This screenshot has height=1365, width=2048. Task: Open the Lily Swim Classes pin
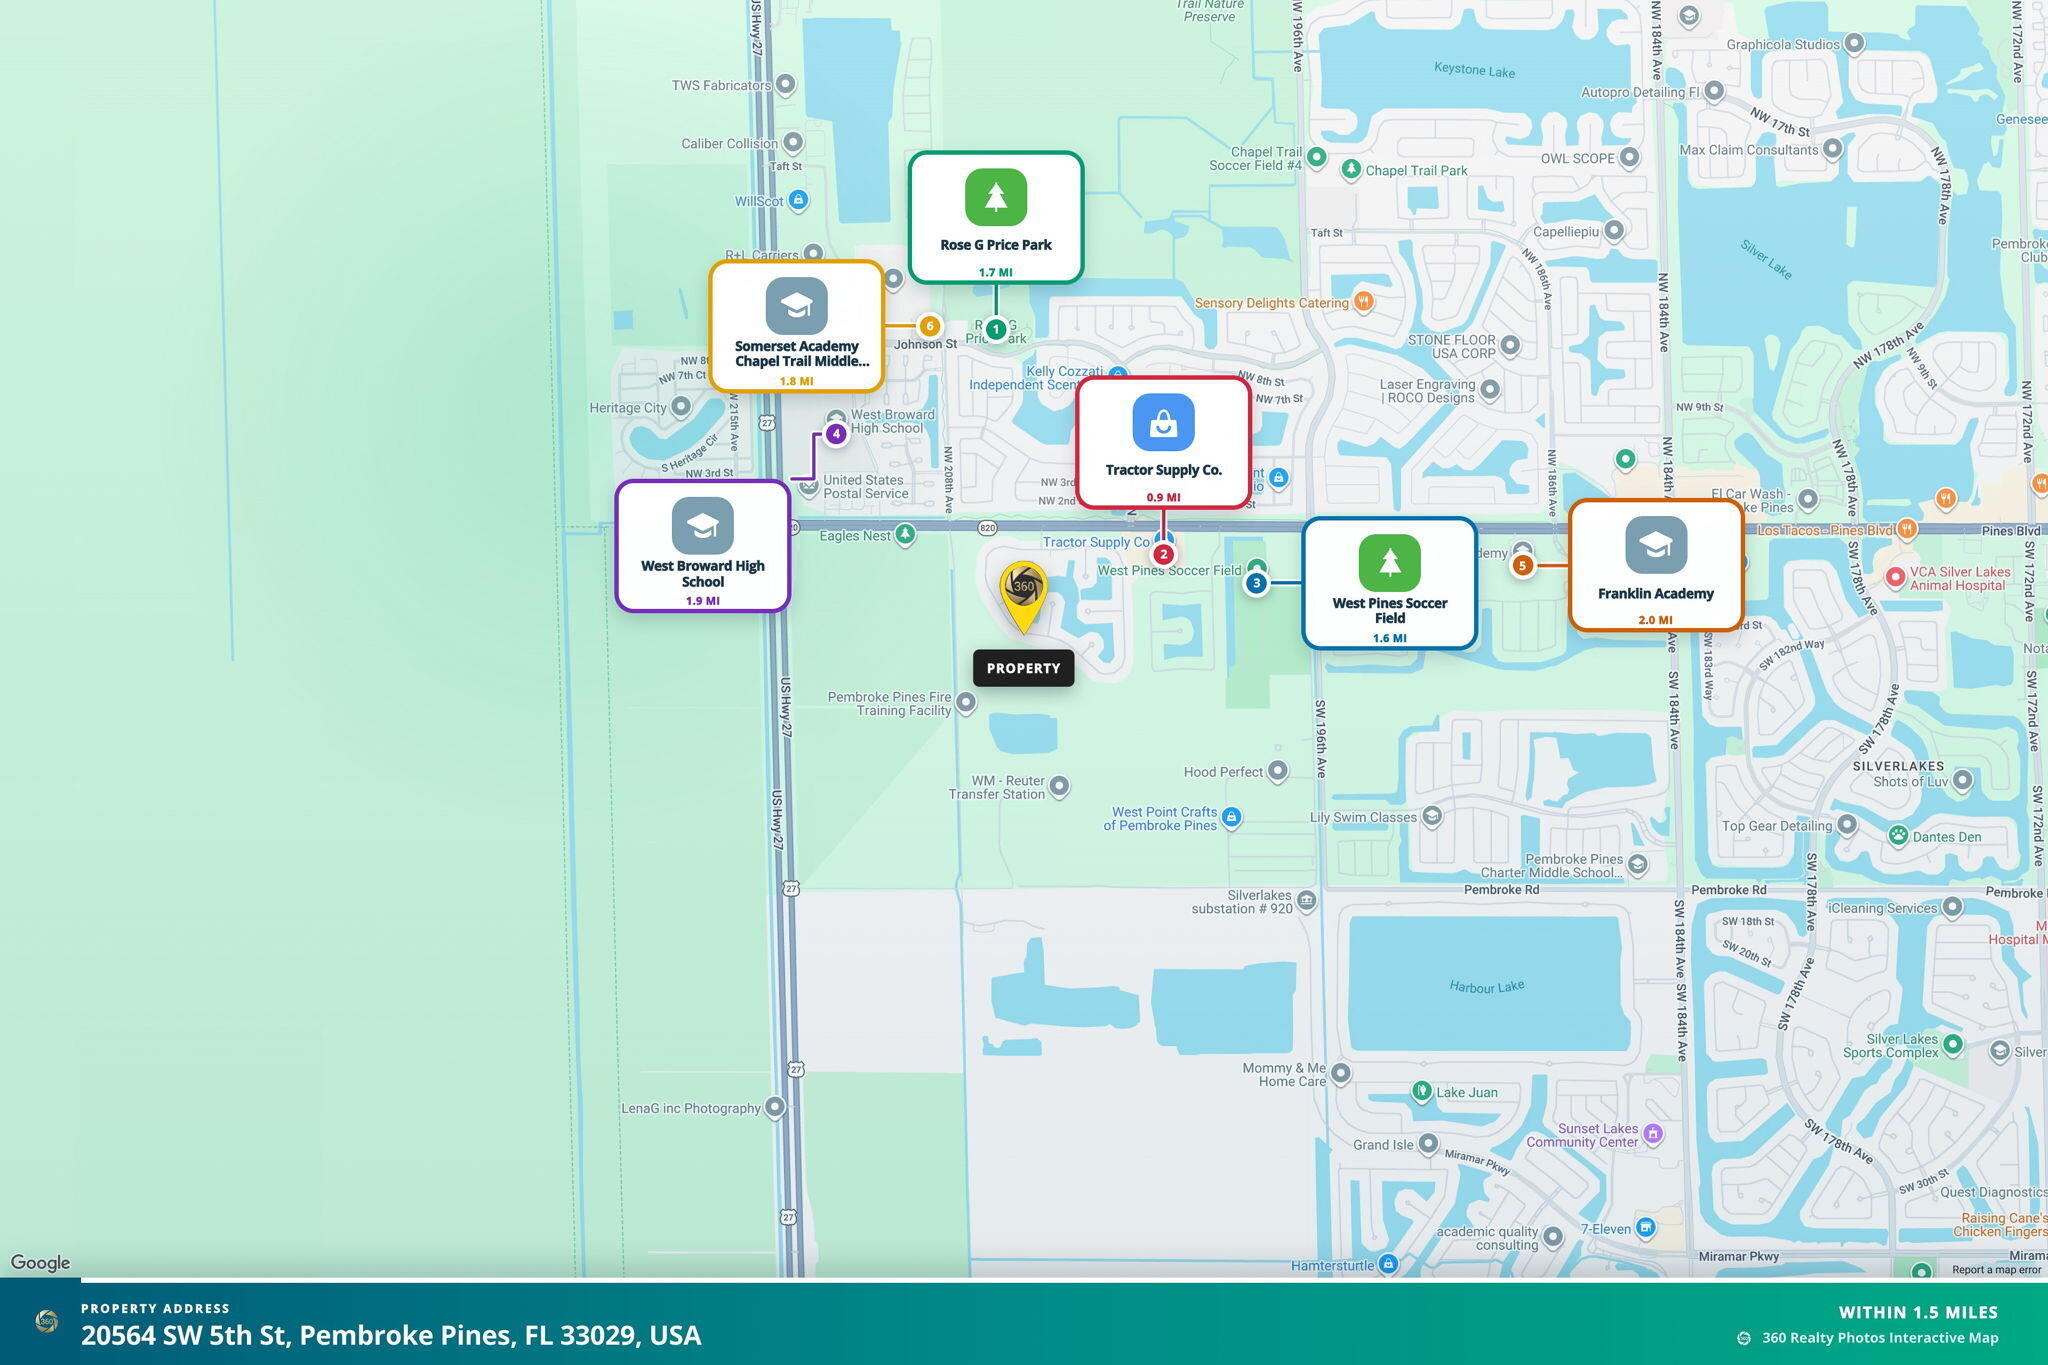(1432, 817)
